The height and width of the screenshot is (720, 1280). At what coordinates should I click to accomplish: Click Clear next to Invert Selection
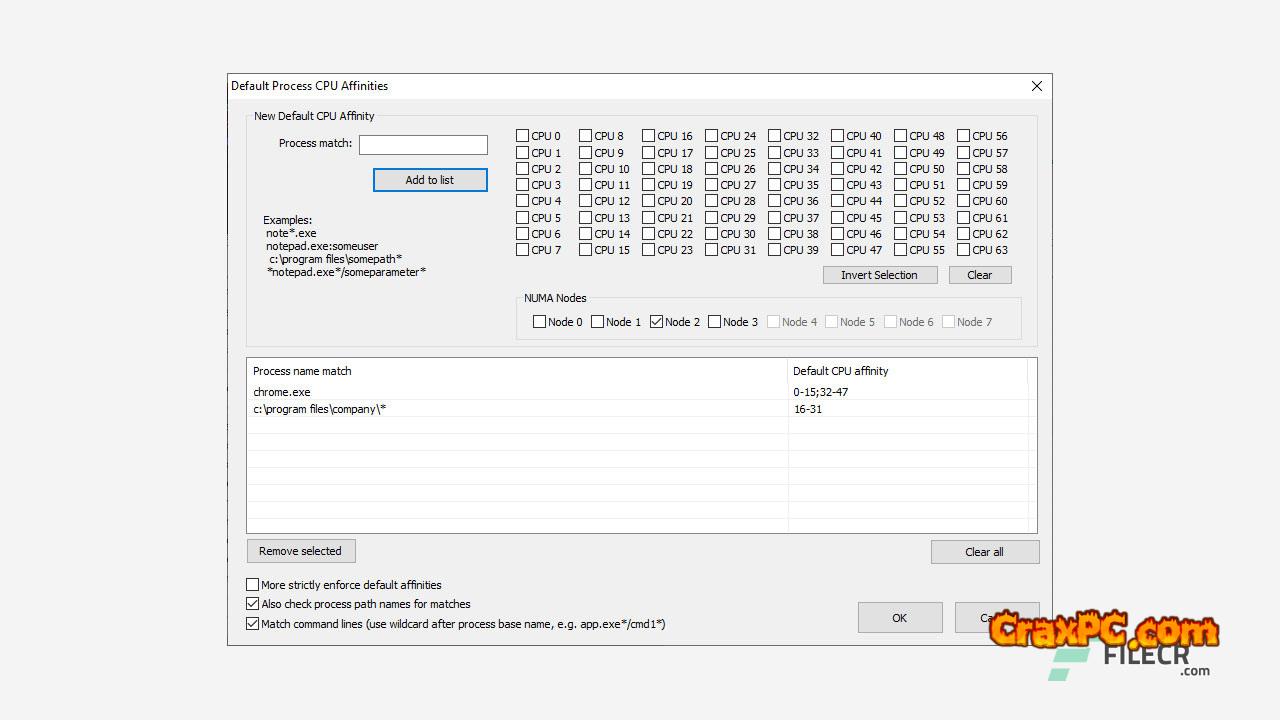tap(979, 275)
